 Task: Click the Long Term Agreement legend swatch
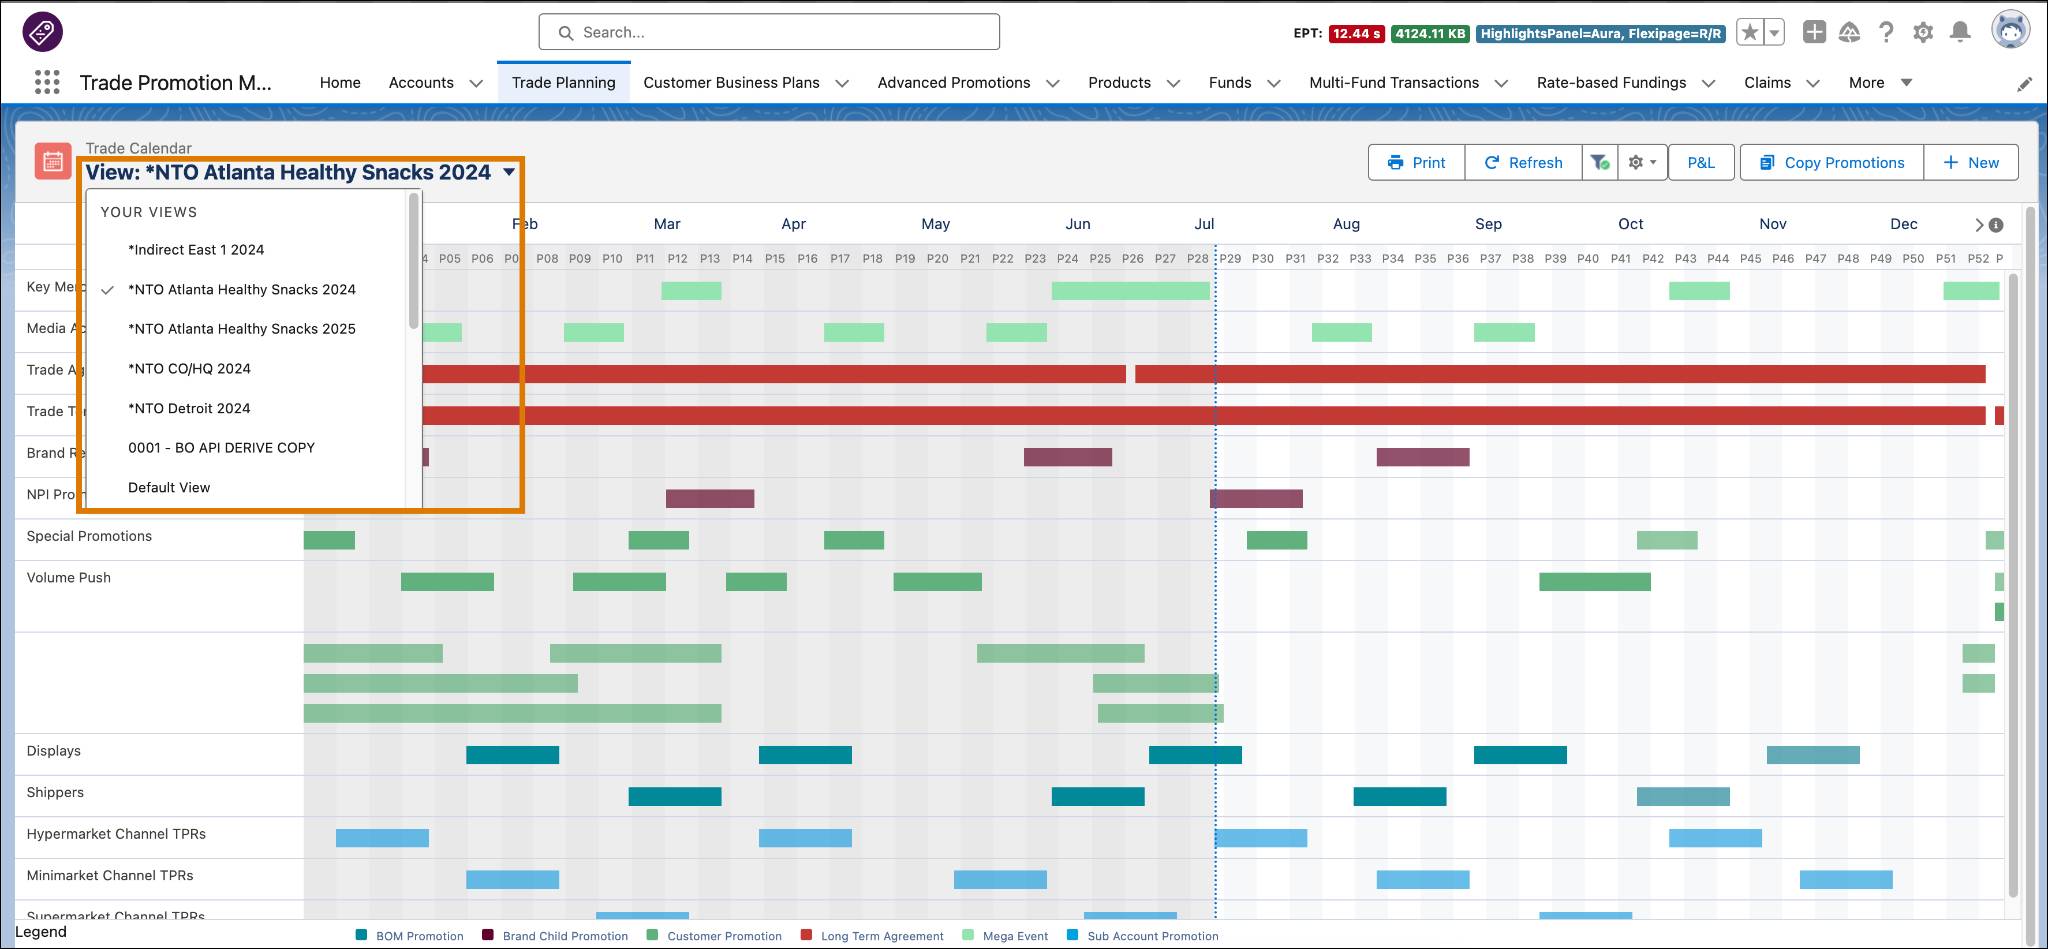[x=806, y=936]
